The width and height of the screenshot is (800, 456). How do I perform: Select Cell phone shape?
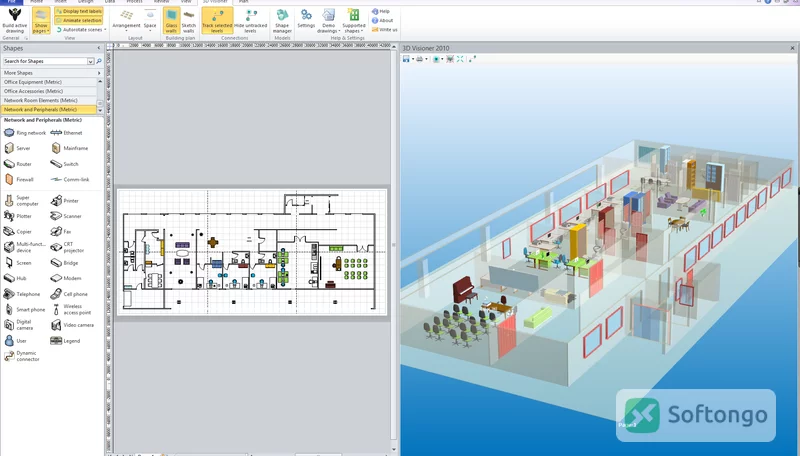click(x=69, y=294)
